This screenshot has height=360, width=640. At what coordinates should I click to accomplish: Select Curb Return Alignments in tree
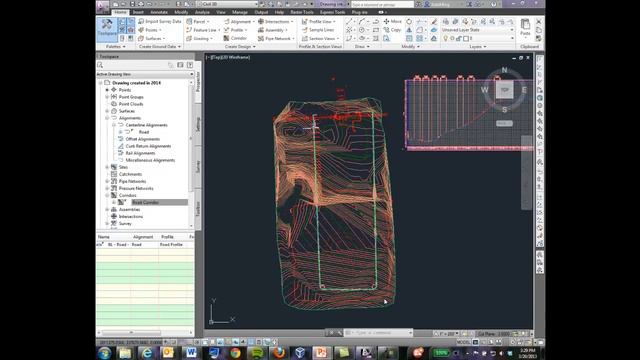click(148, 146)
